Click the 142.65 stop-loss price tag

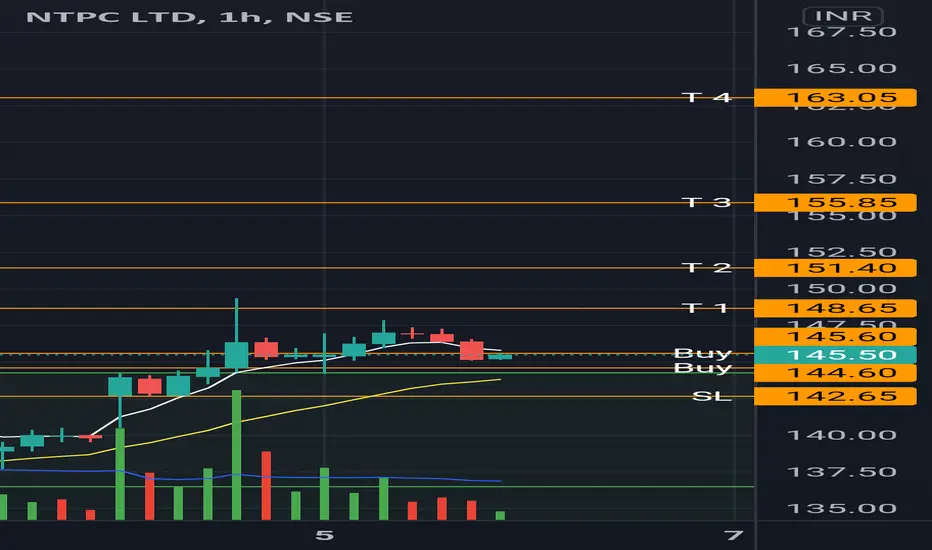pyautogui.click(x=835, y=397)
